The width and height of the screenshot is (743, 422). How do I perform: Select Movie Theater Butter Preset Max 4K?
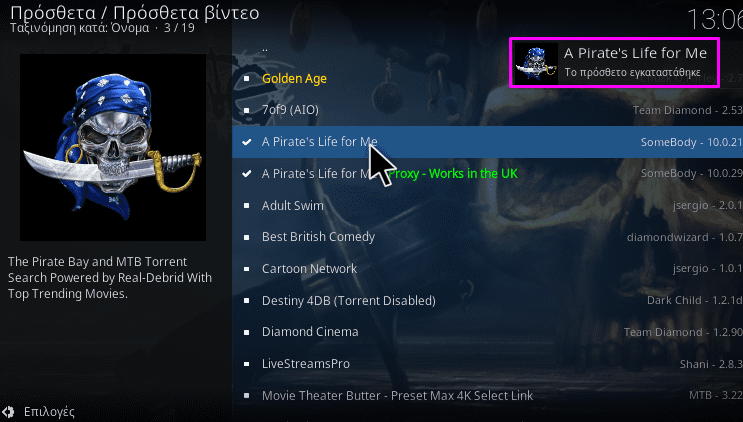pos(488,395)
